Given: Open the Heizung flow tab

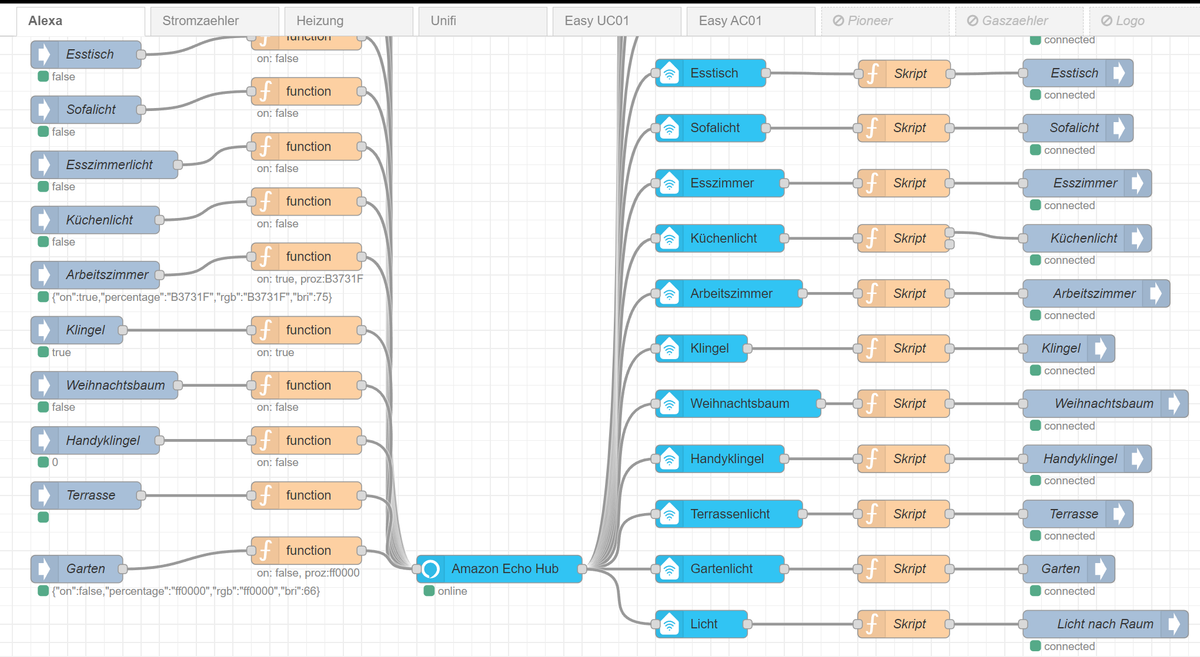Looking at the screenshot, I should 348,21.
